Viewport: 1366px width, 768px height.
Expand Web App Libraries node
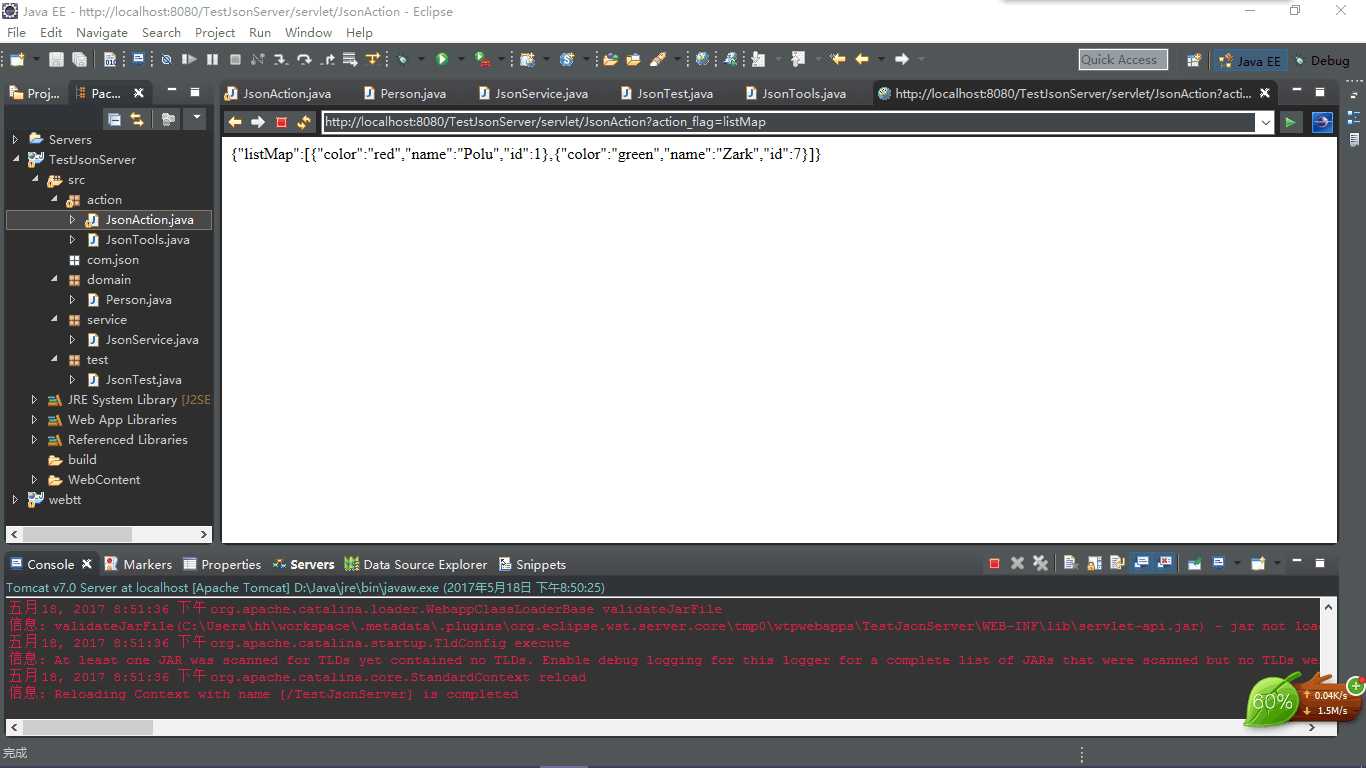[34, 420]
